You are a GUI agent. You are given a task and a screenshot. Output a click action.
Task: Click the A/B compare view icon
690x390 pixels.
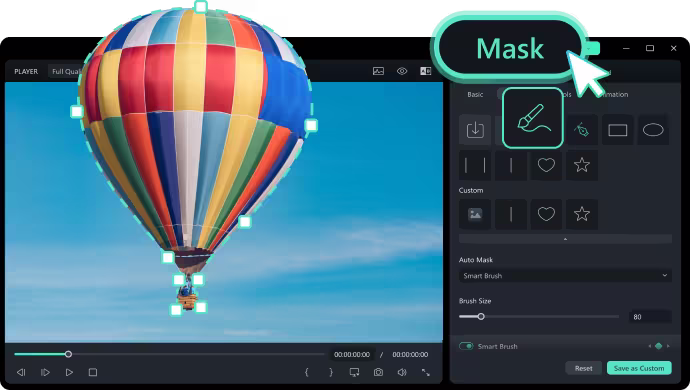click(426, 71)
